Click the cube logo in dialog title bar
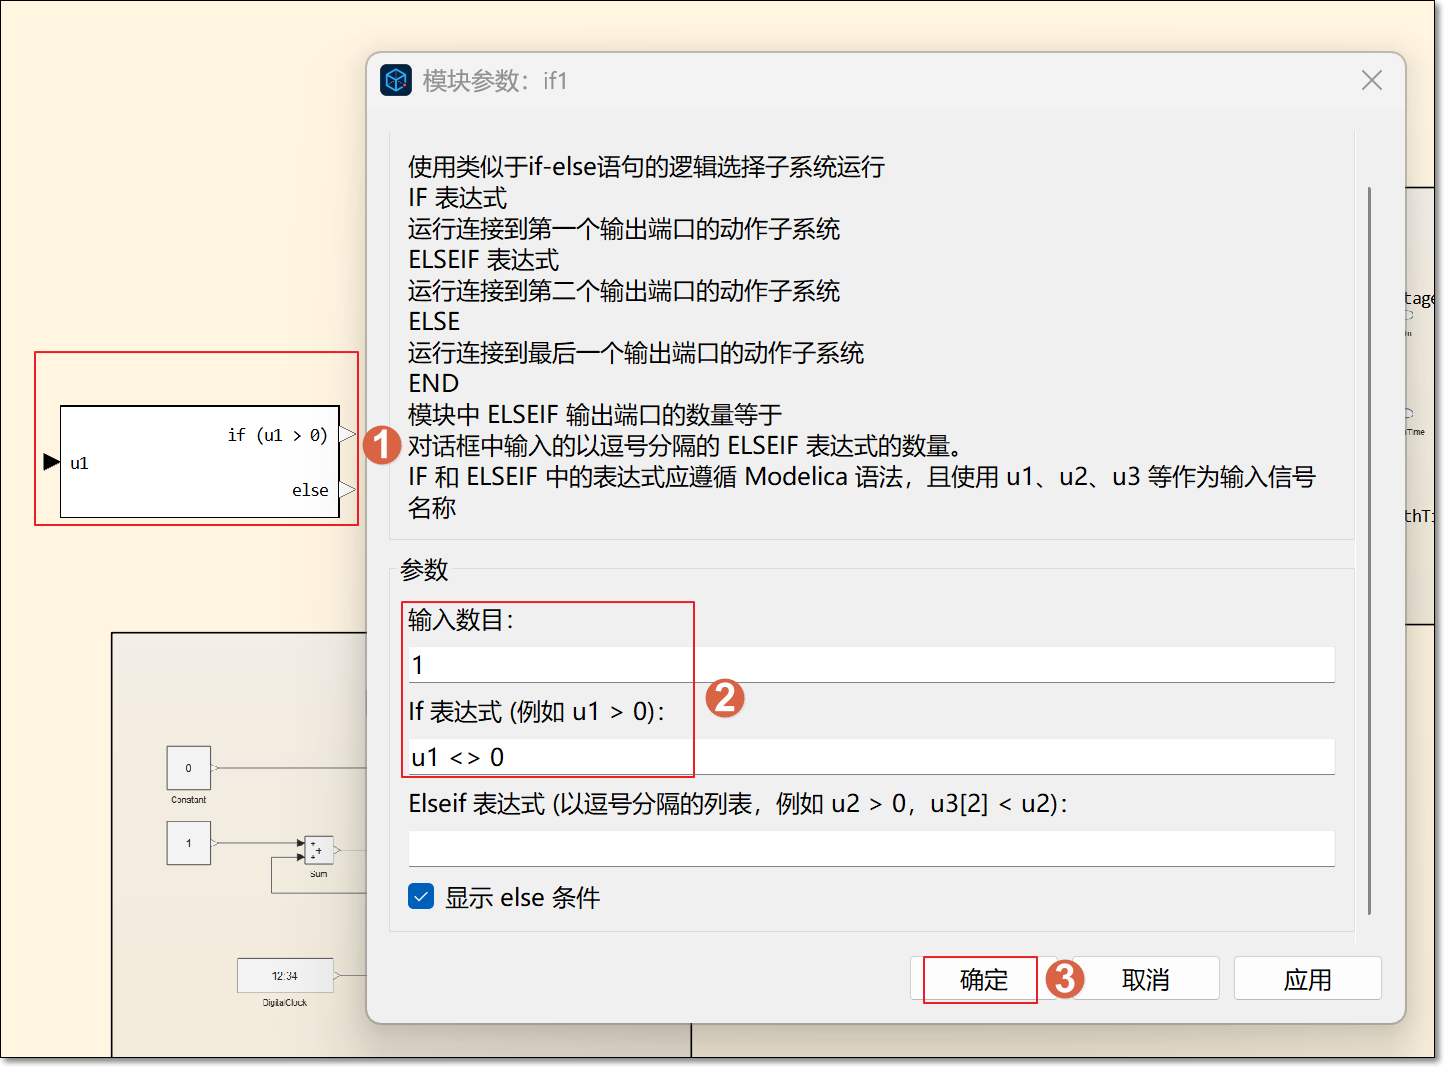Screen dimensions: 1444x1067 (396, 80)
